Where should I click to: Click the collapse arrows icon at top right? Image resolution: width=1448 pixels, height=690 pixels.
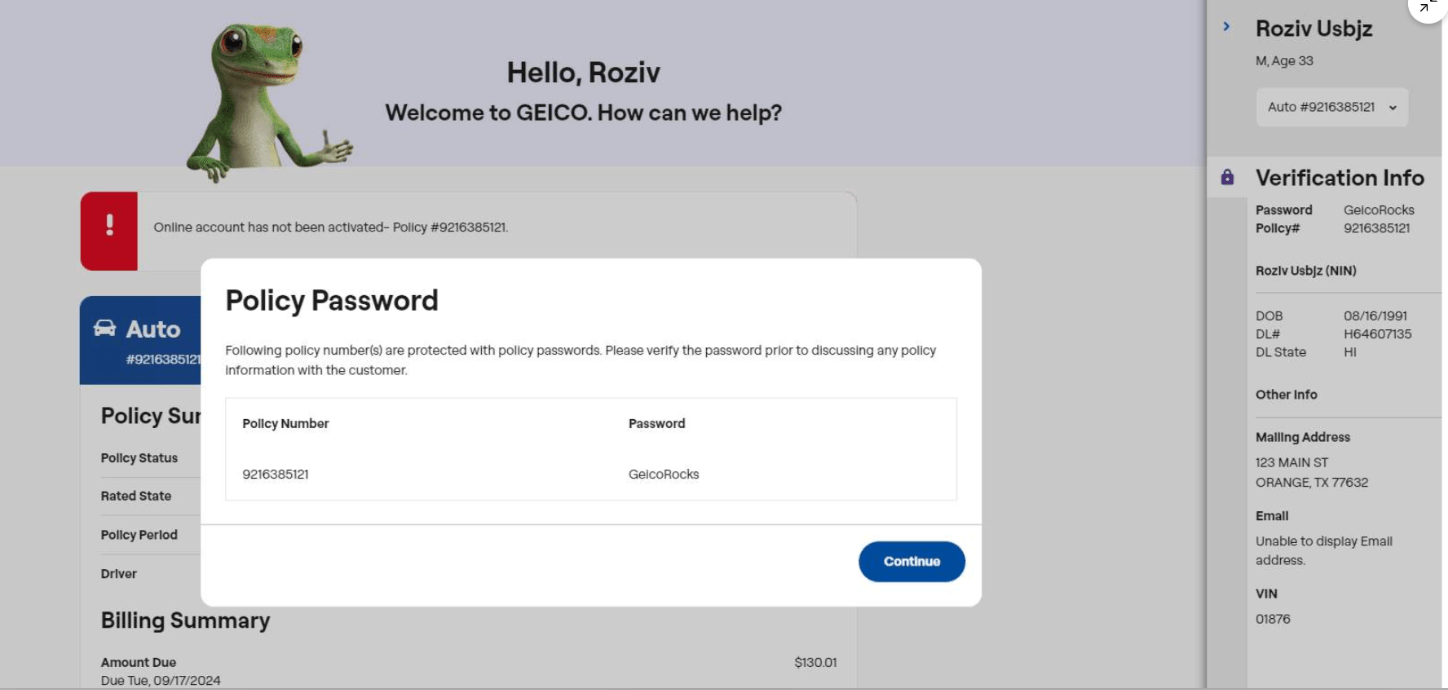pyautogui.click(x=1428, y=6)
